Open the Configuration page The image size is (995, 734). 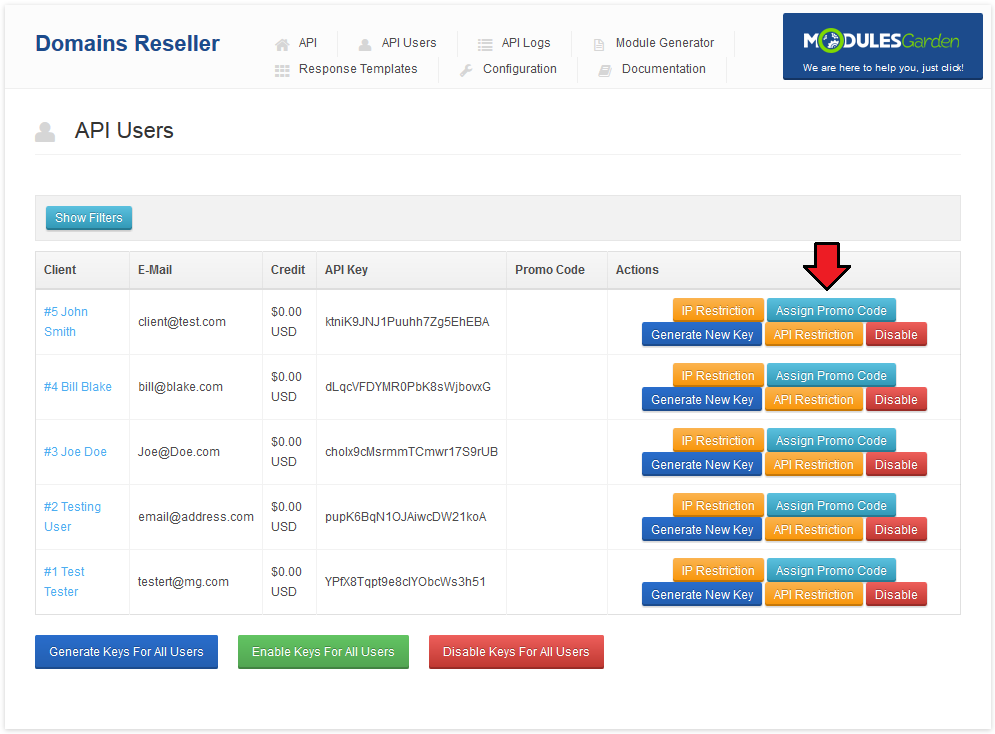(x=520, y=69)
